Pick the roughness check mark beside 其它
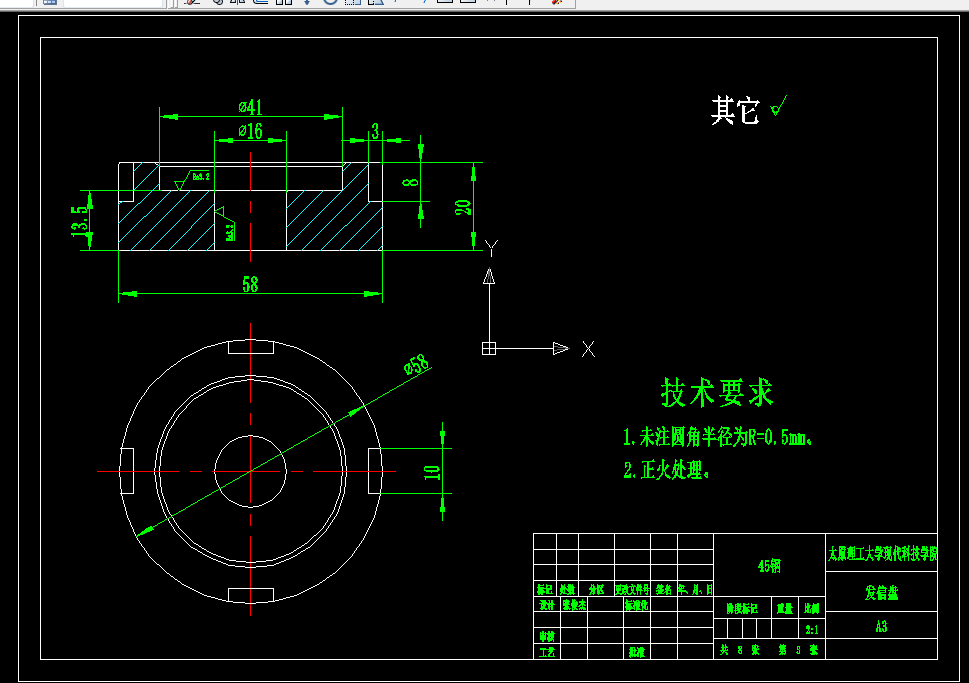 coord(779,106)
